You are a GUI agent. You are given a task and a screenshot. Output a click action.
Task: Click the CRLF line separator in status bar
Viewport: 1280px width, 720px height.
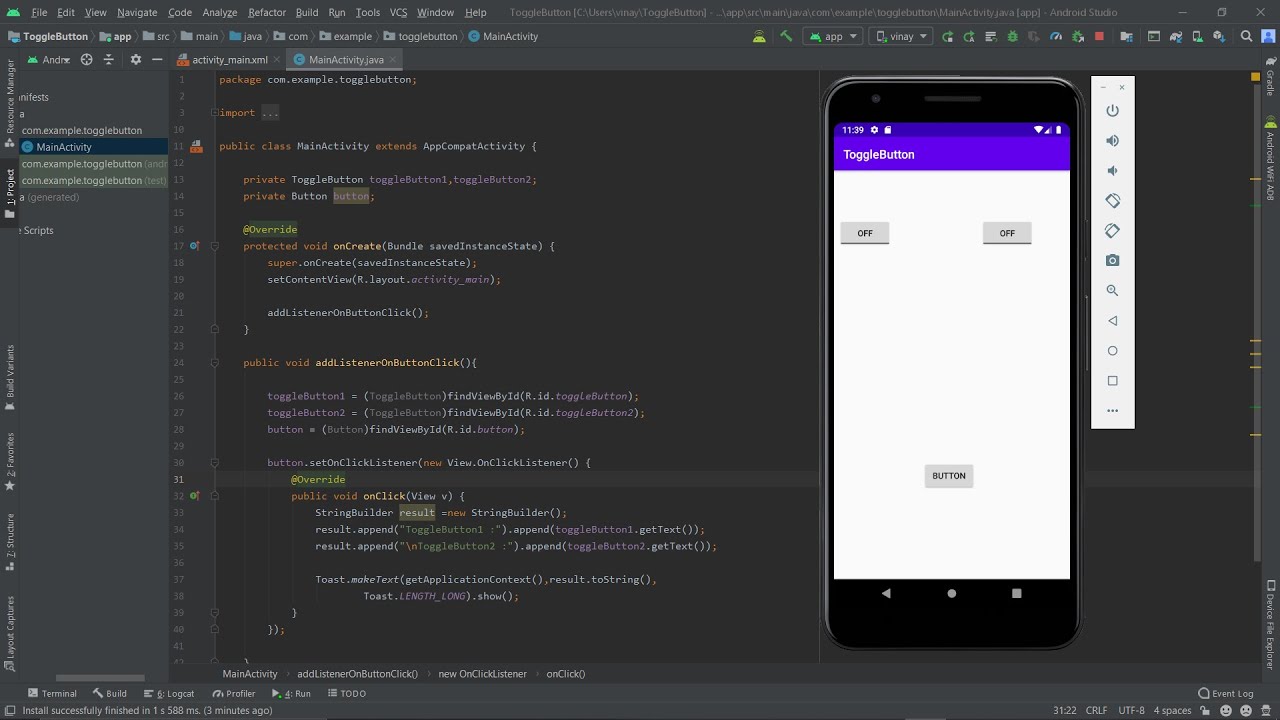(1096, 711)
